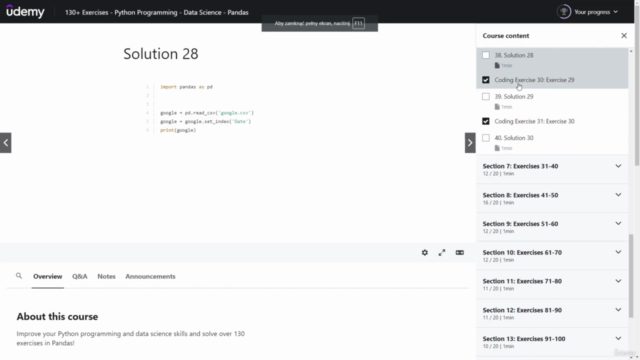Image resolution: width=640 pixels, height=360 pixels.
Task: Click the 'About this course' heading
Action: click(57, 316)
